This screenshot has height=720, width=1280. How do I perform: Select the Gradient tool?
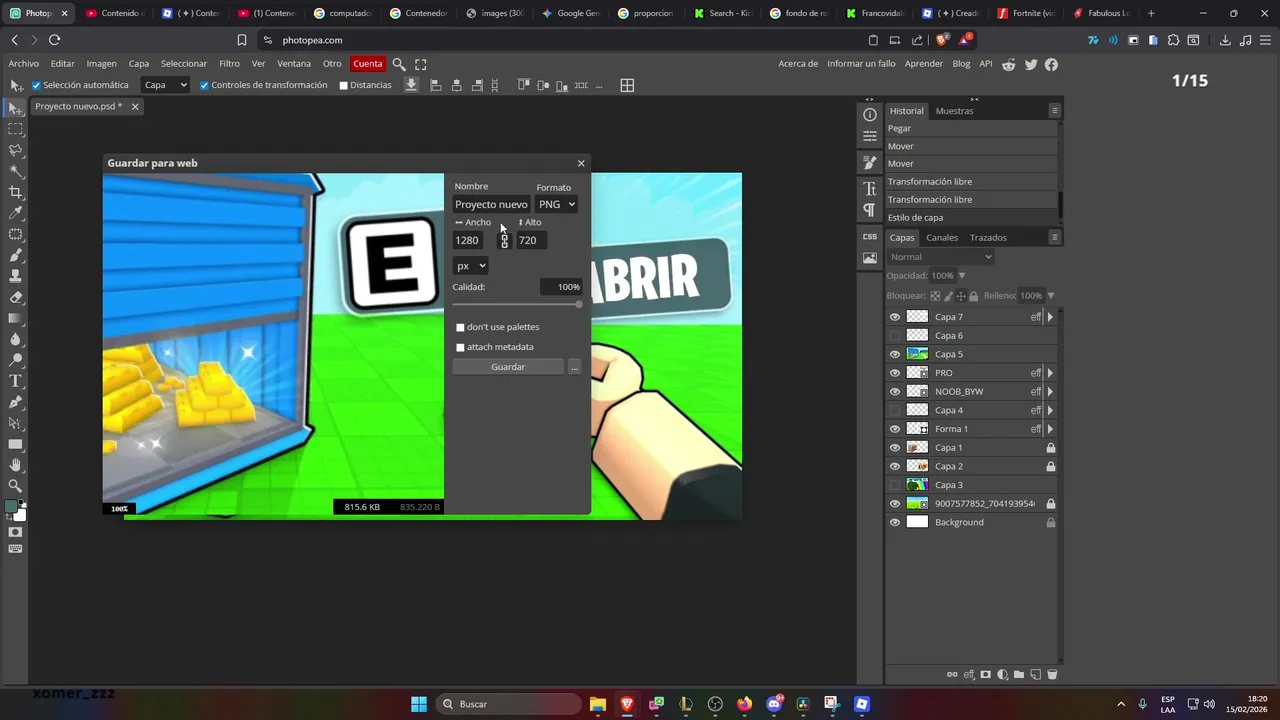click(x=15, y=318)
